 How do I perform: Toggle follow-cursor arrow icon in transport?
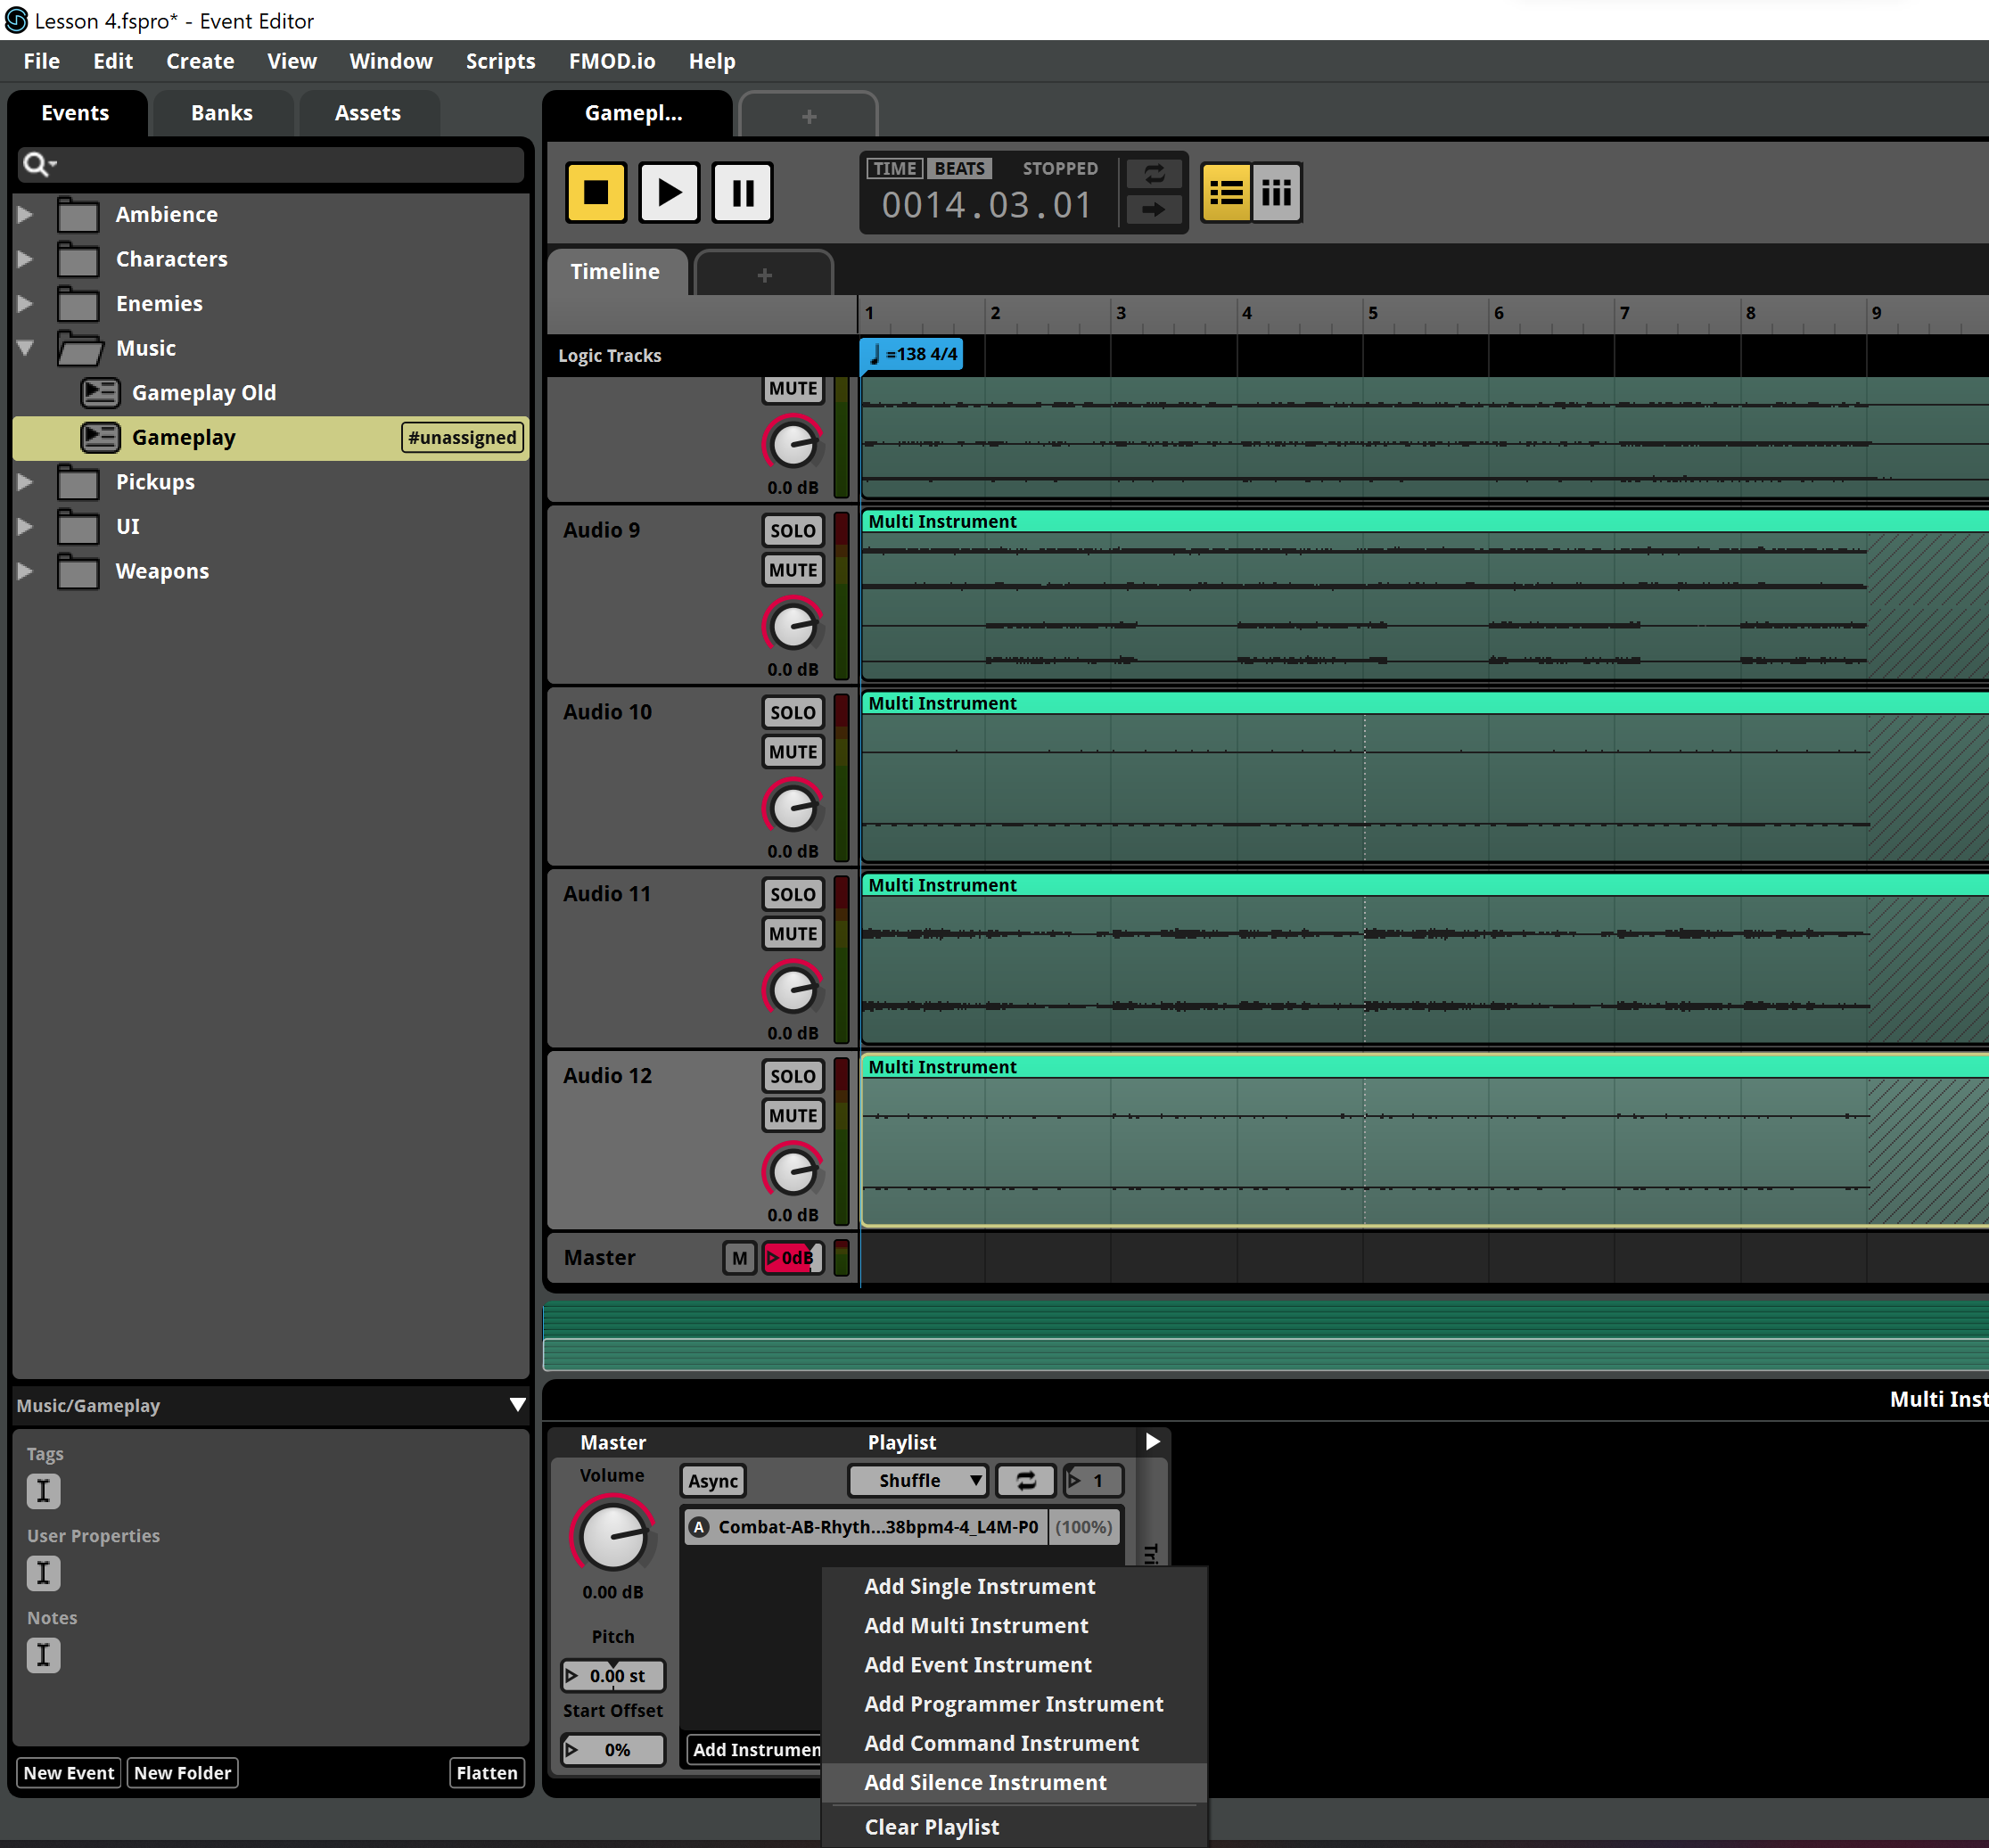tap(1154, 209)
